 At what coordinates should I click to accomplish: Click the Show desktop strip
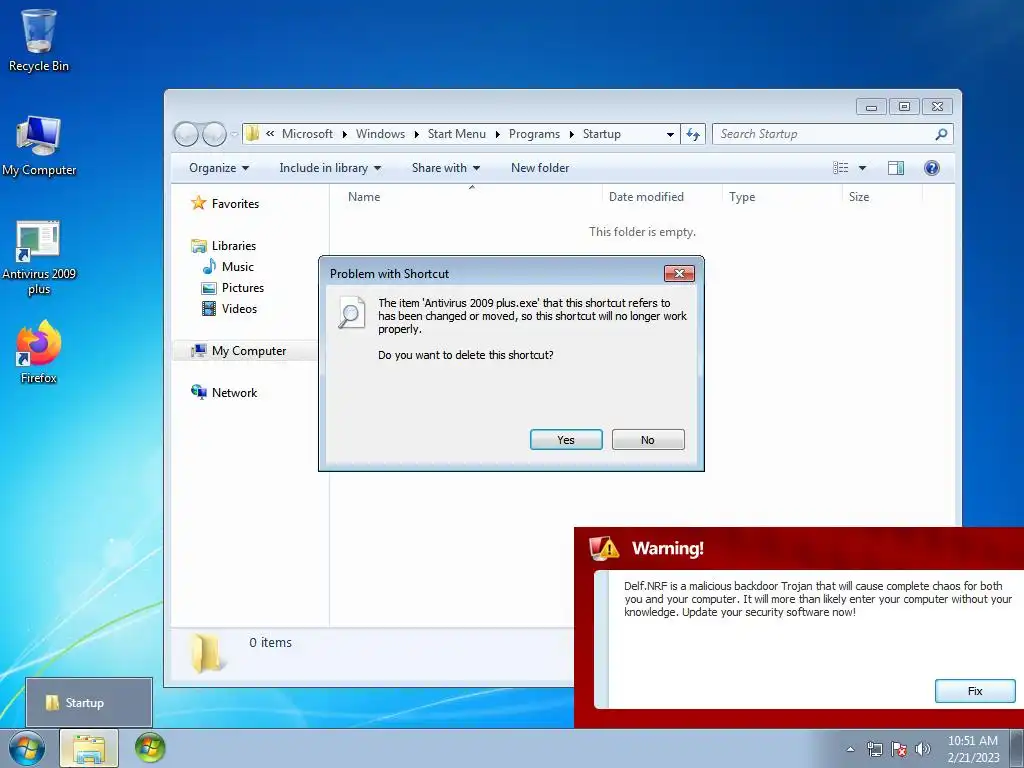pyautogui.click(x=1017, y=749)
